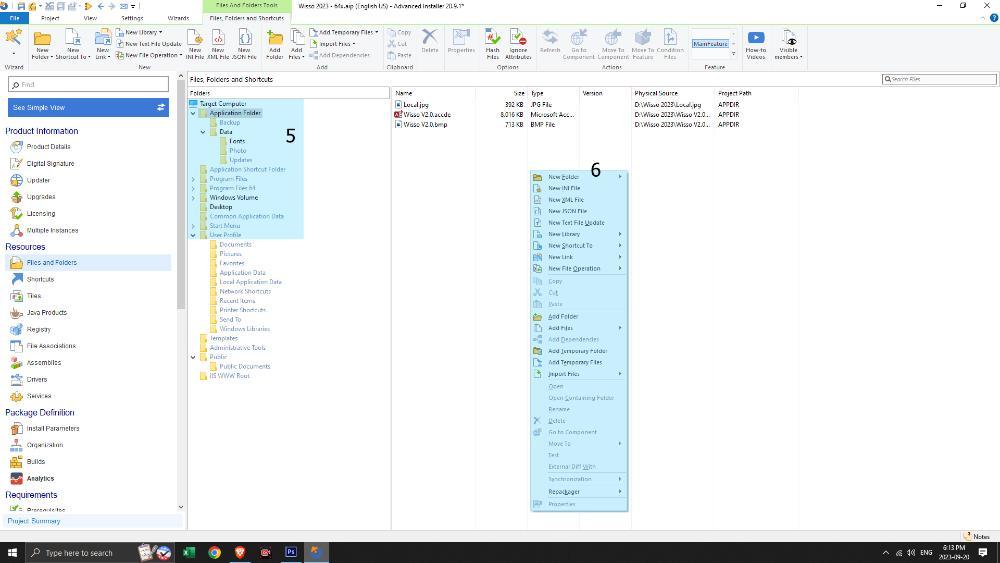Collapse the Public folder node
Image resolution: width=1000 pixels, height=563 pixels.
tap(193, 357)
